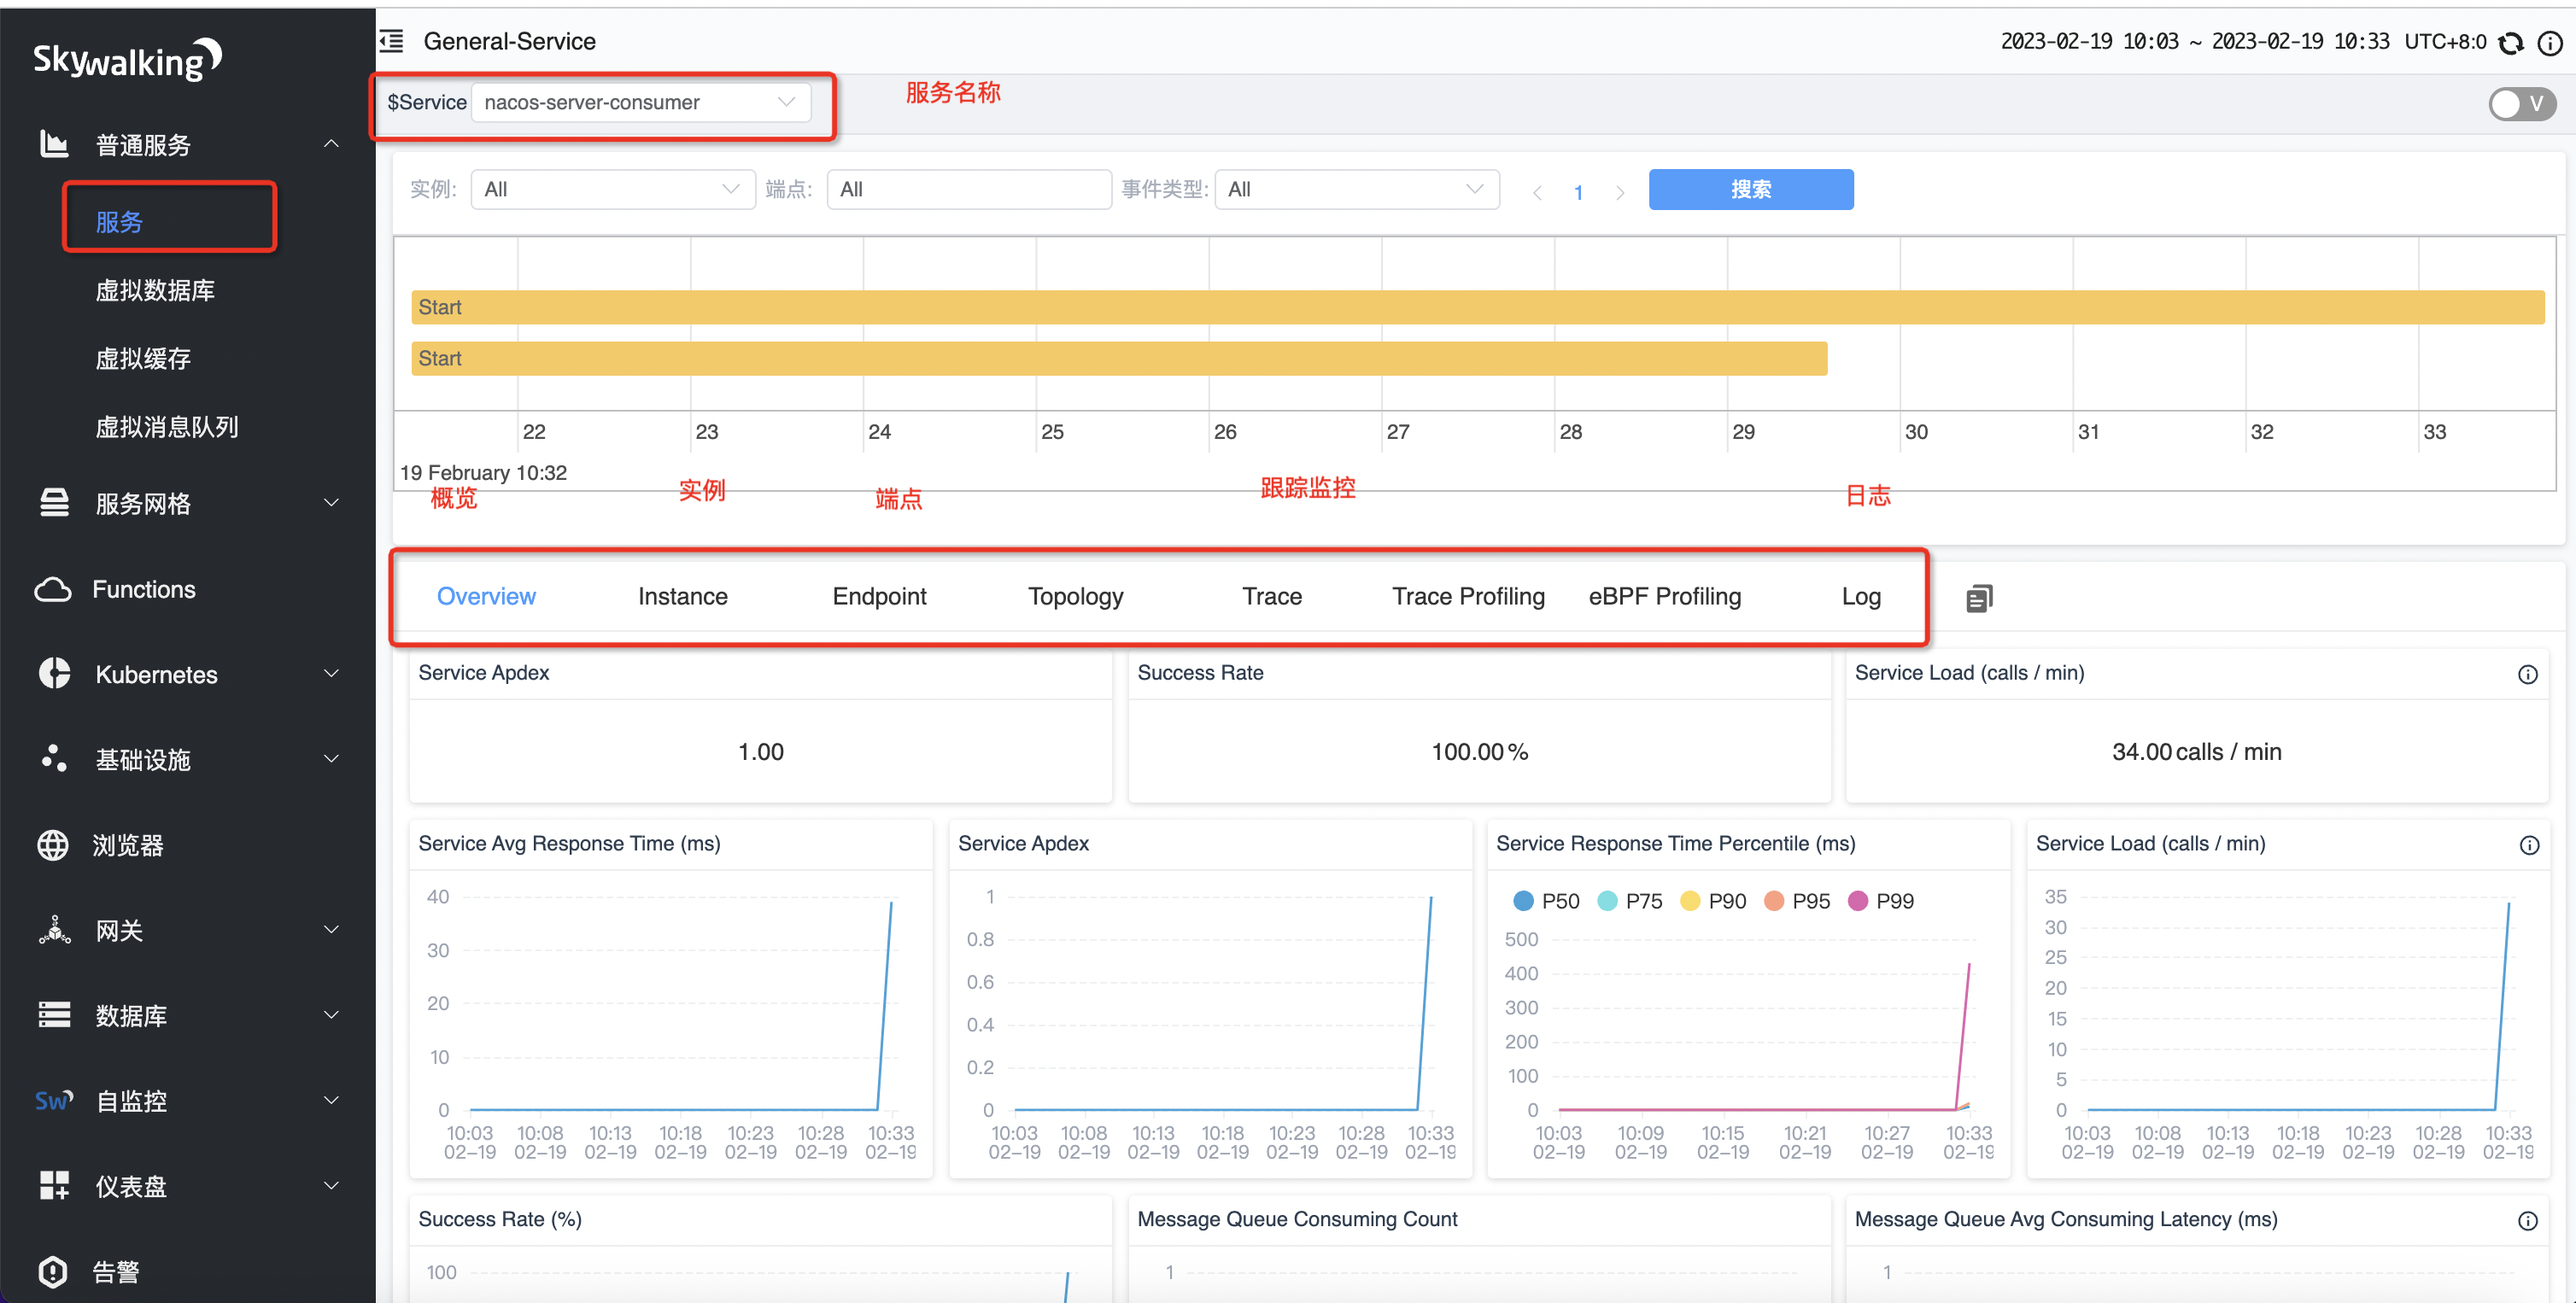Viewport: 2576px width, 1303px height.
Task: Click the 数据库 list icon
Action: [x=54, y=1015]
